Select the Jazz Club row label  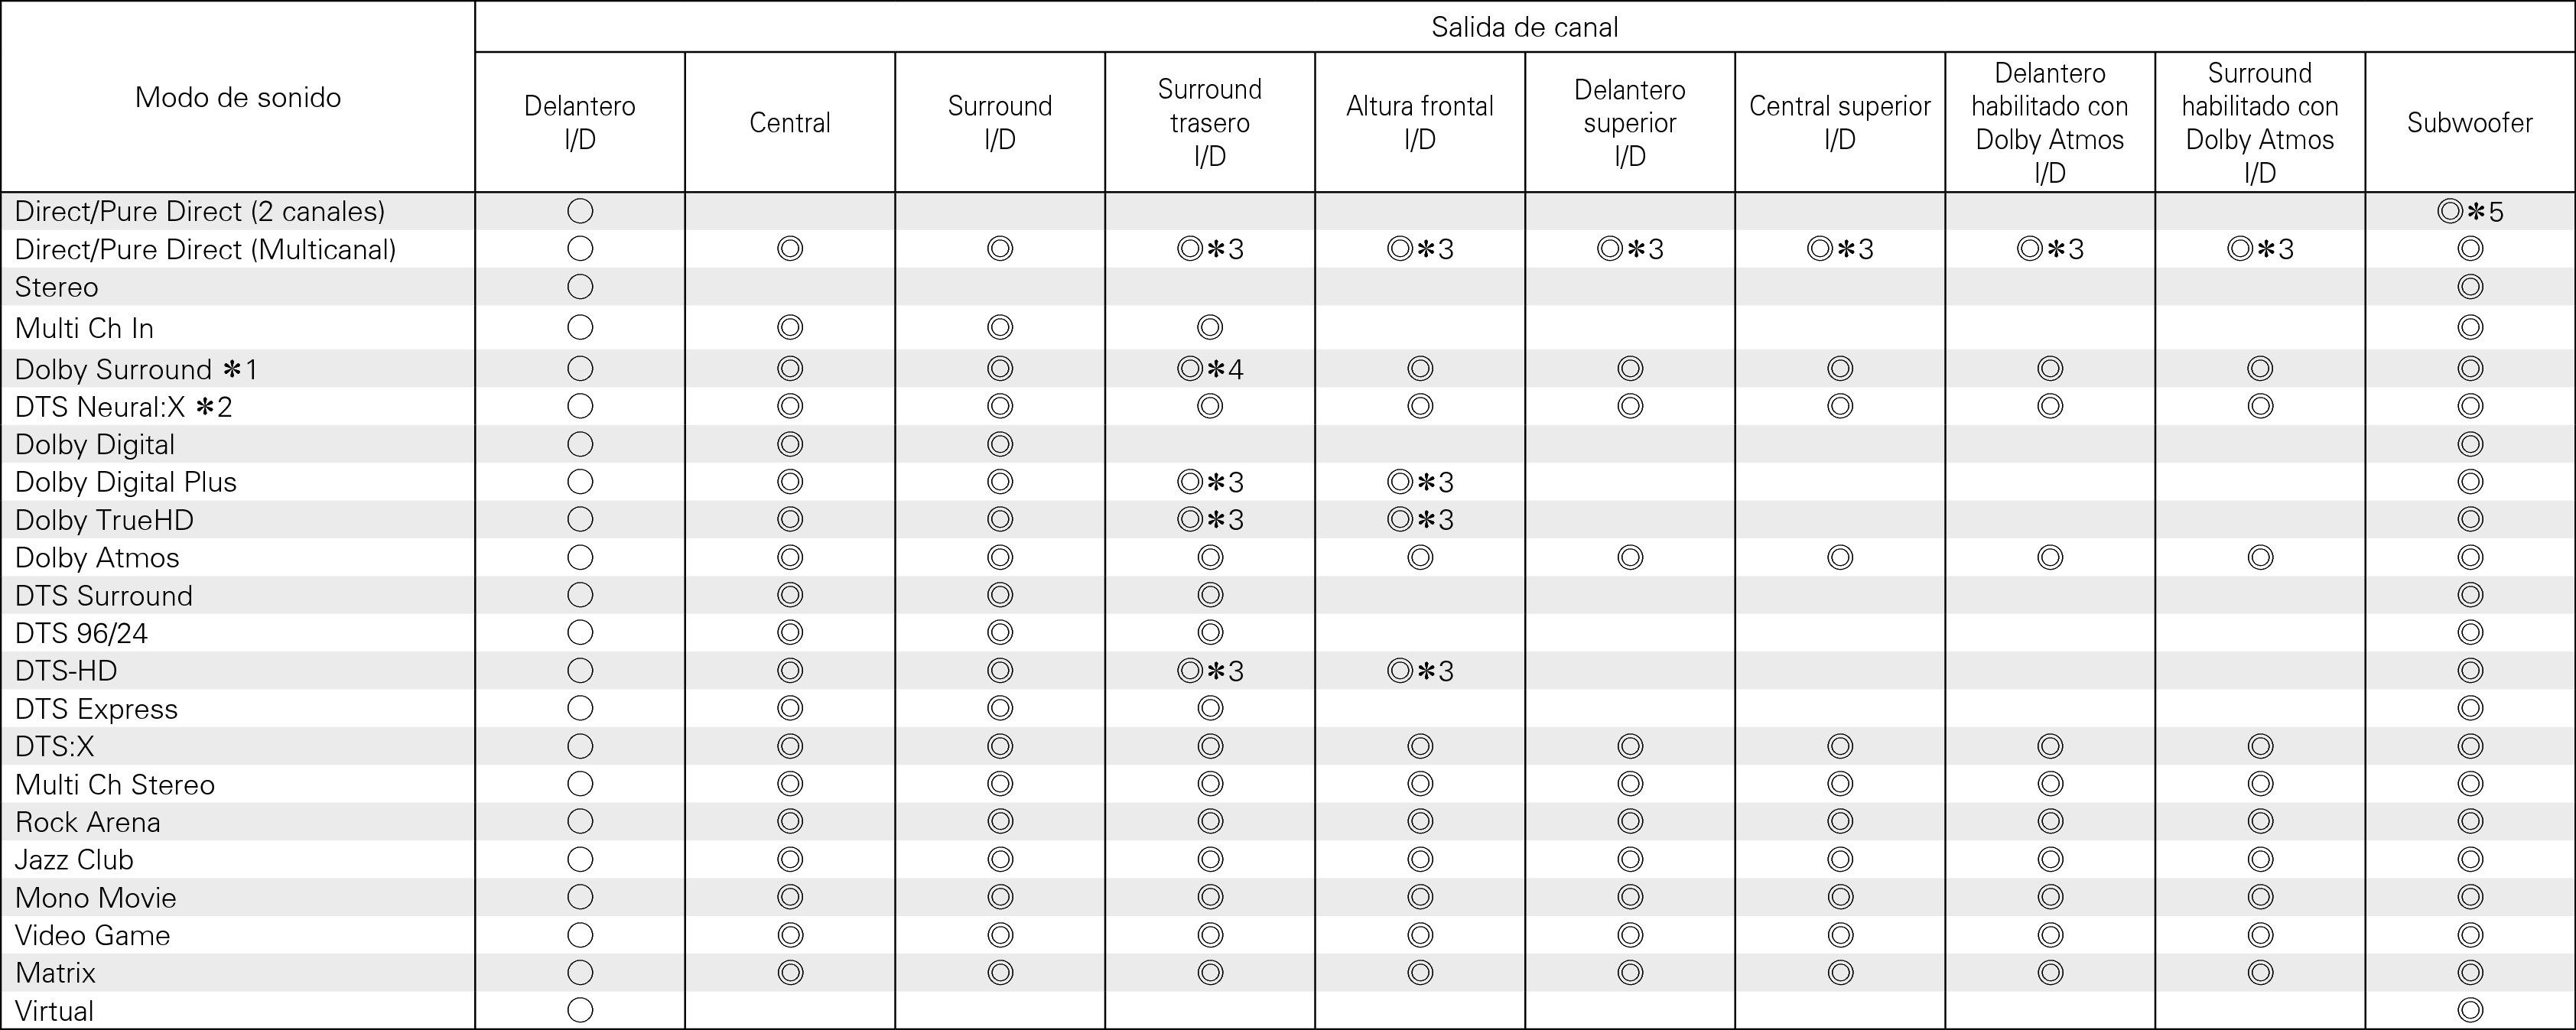tap(74, 860)
